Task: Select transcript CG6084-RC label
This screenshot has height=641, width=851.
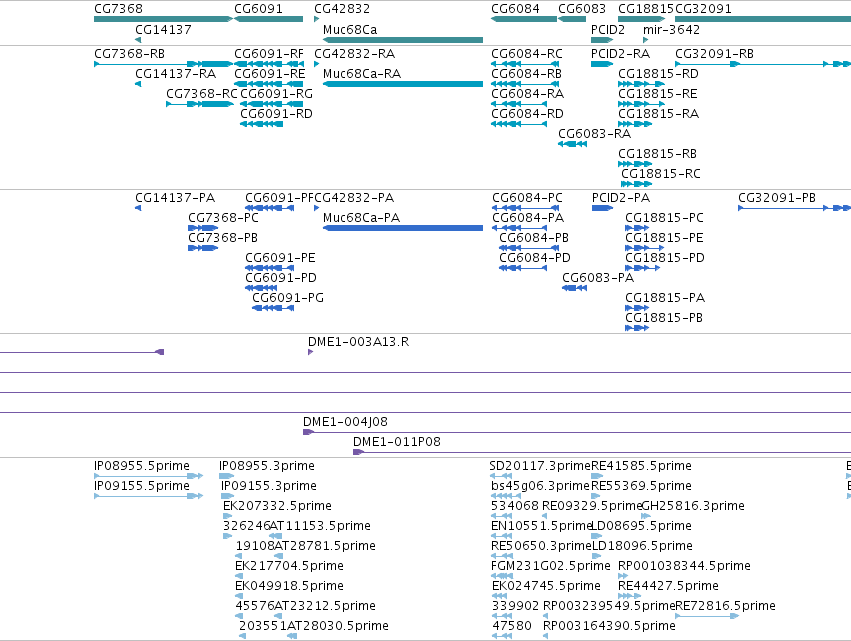Action: [527, 54]
